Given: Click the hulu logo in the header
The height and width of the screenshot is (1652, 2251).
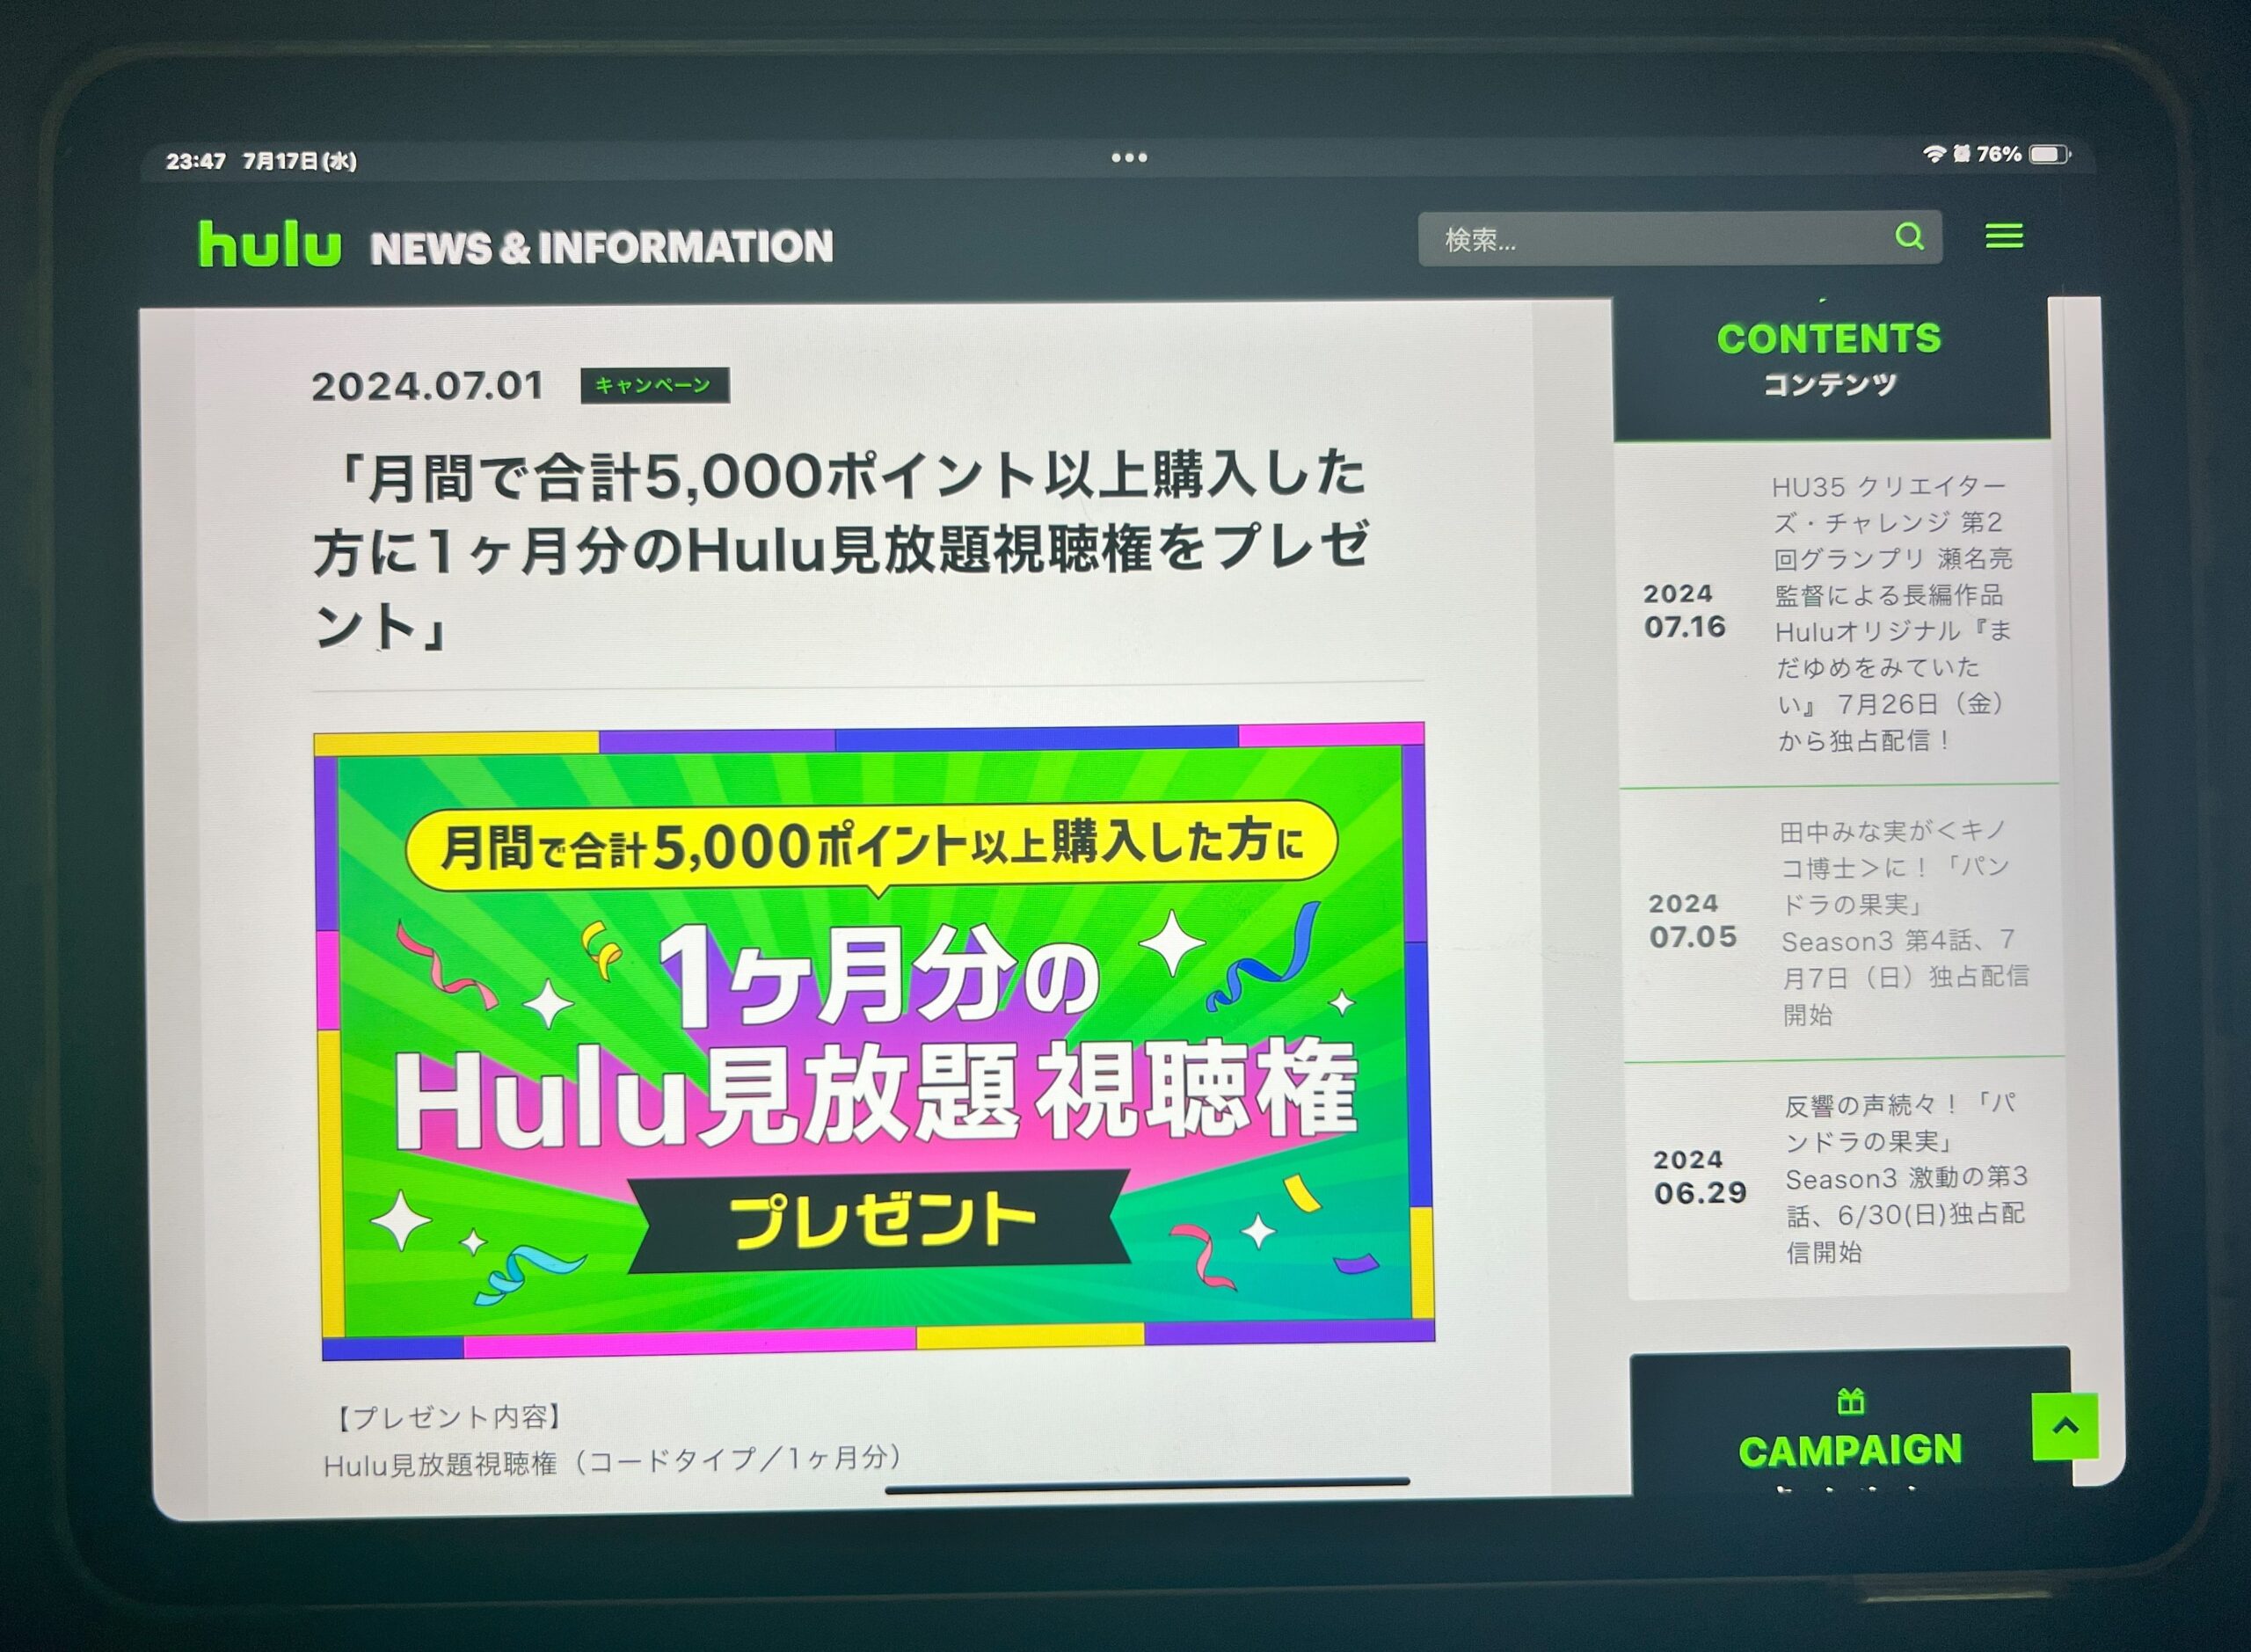Looking at the screenshot, I should pyautogui.click(x=270, y=245).
